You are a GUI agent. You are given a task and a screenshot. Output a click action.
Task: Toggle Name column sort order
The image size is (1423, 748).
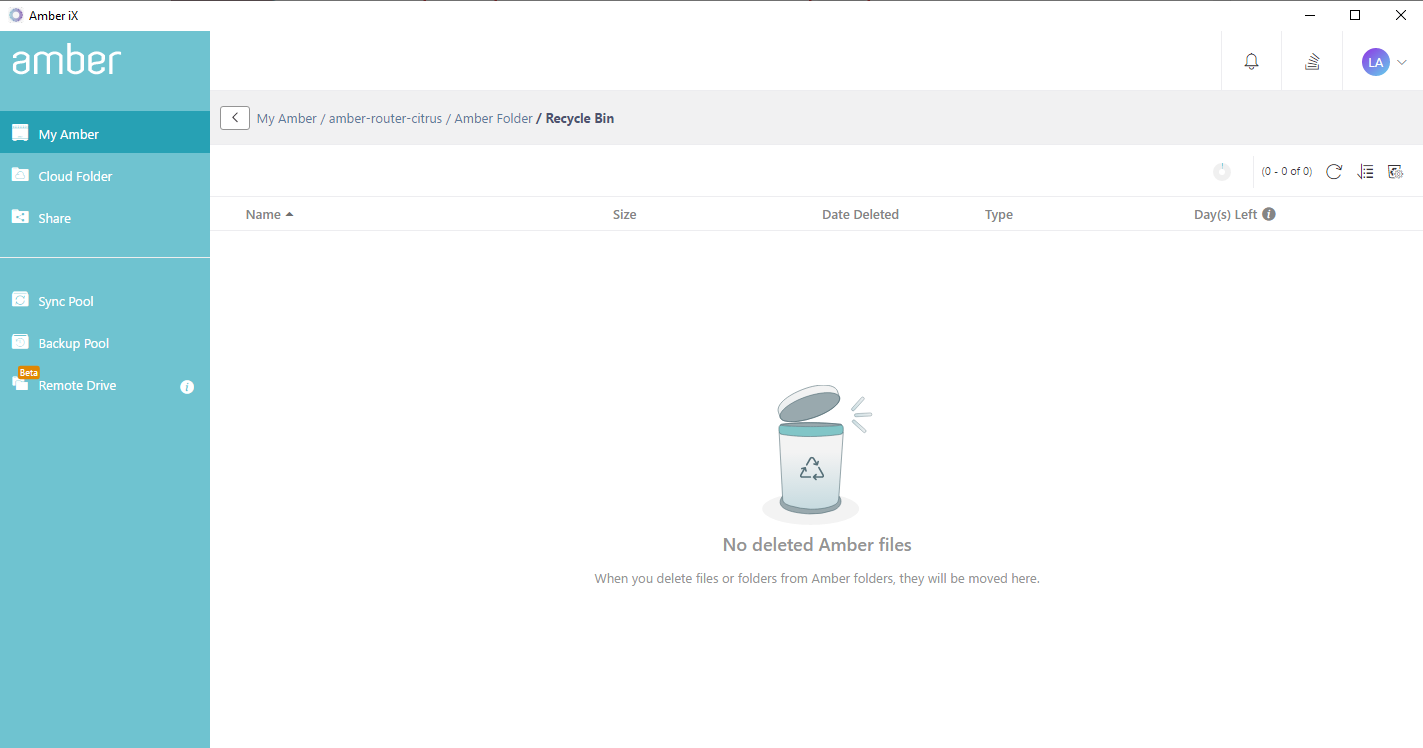tap(269, 213)
